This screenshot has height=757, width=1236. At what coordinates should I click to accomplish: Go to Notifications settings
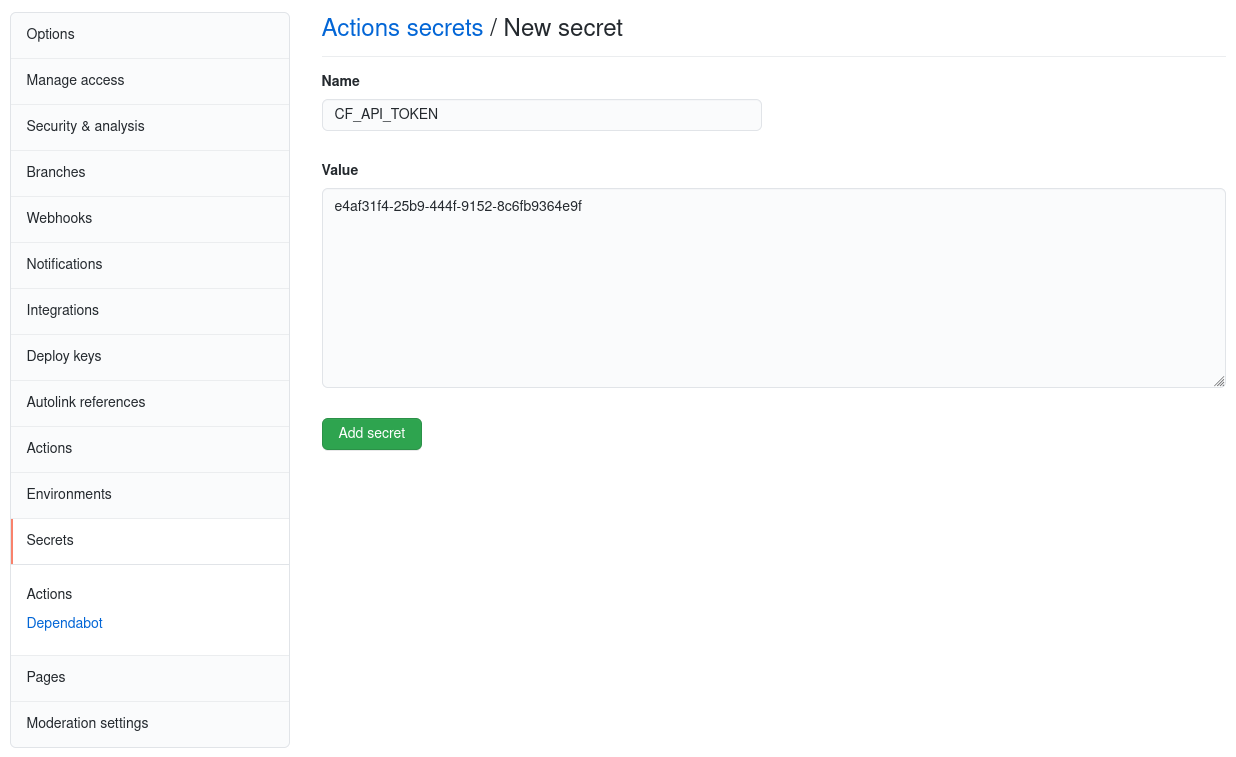(64, 264)
